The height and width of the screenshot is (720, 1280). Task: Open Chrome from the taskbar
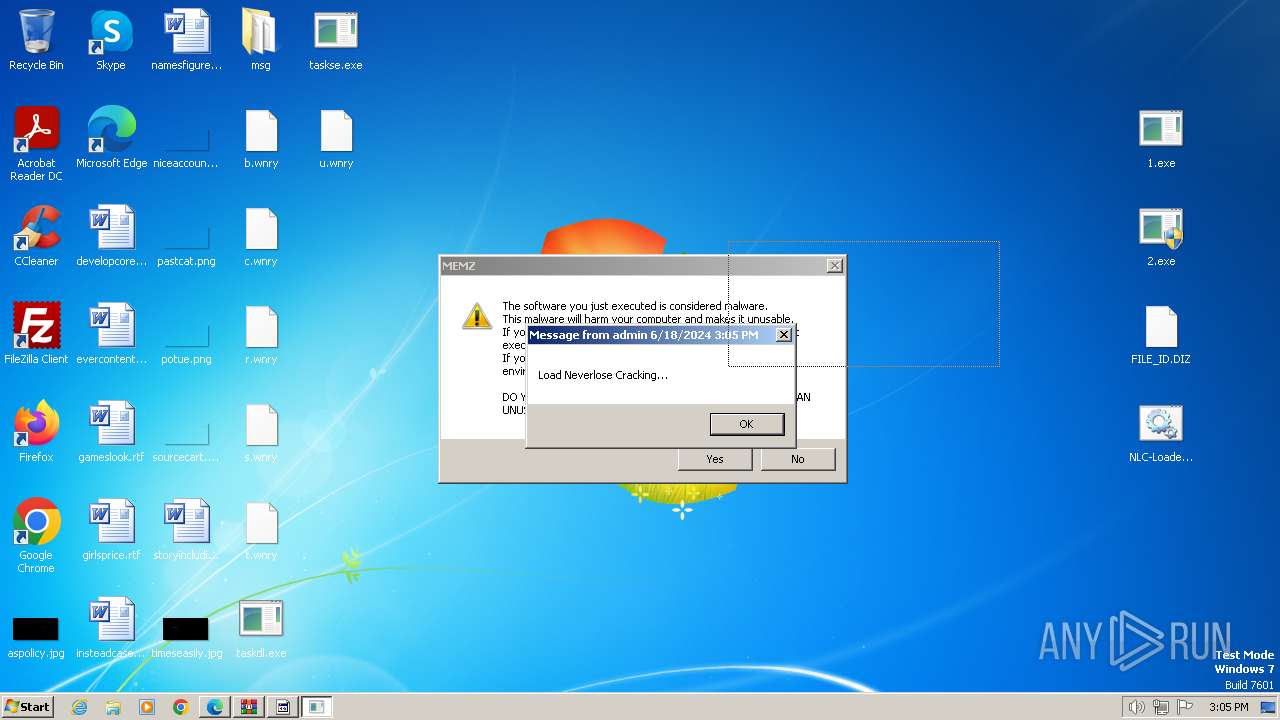tap(181, 707)
